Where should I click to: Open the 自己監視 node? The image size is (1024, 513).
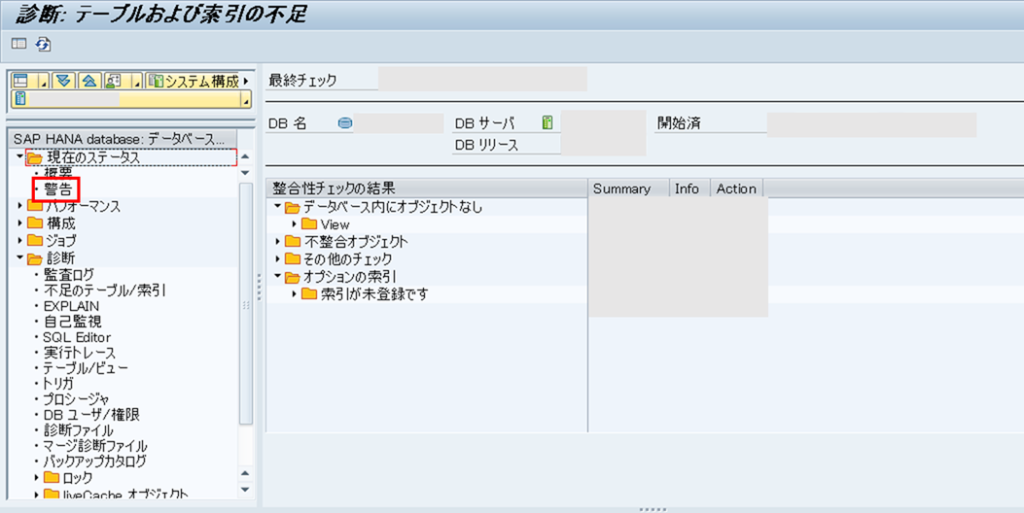click(x=72, y=322)
